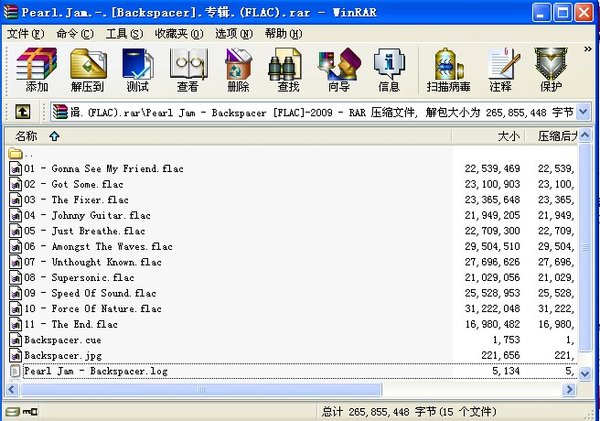Click the 添加 (Add) toolbar icon

(36, 70)
